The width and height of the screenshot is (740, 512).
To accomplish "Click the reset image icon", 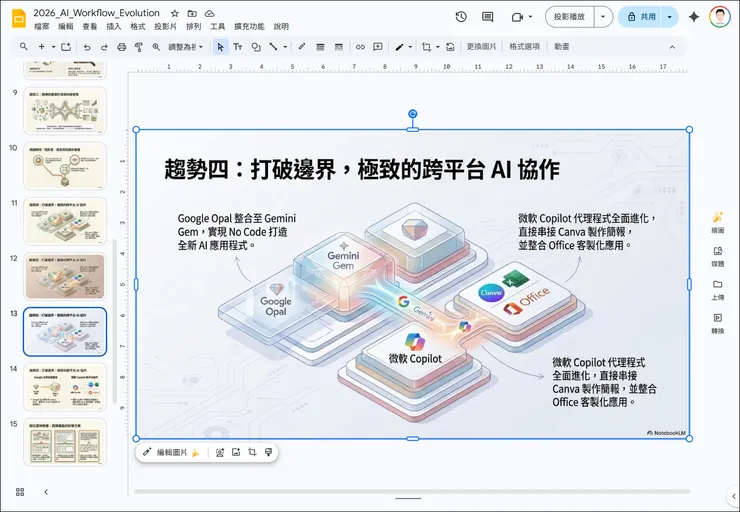I will 450,47.
